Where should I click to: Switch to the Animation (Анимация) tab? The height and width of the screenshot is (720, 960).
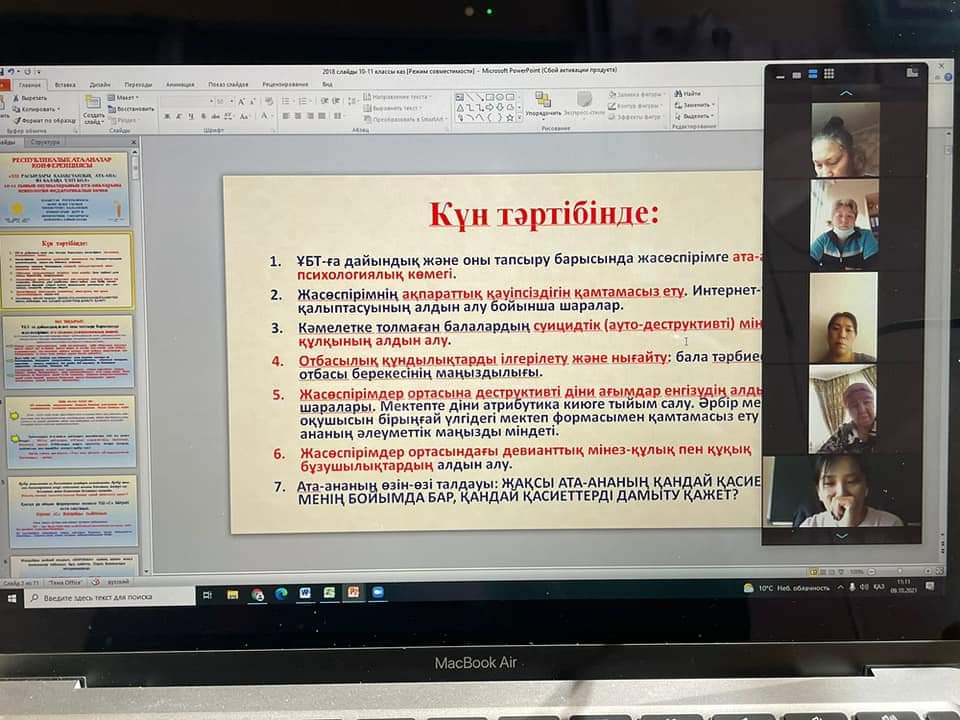[180, 85]
